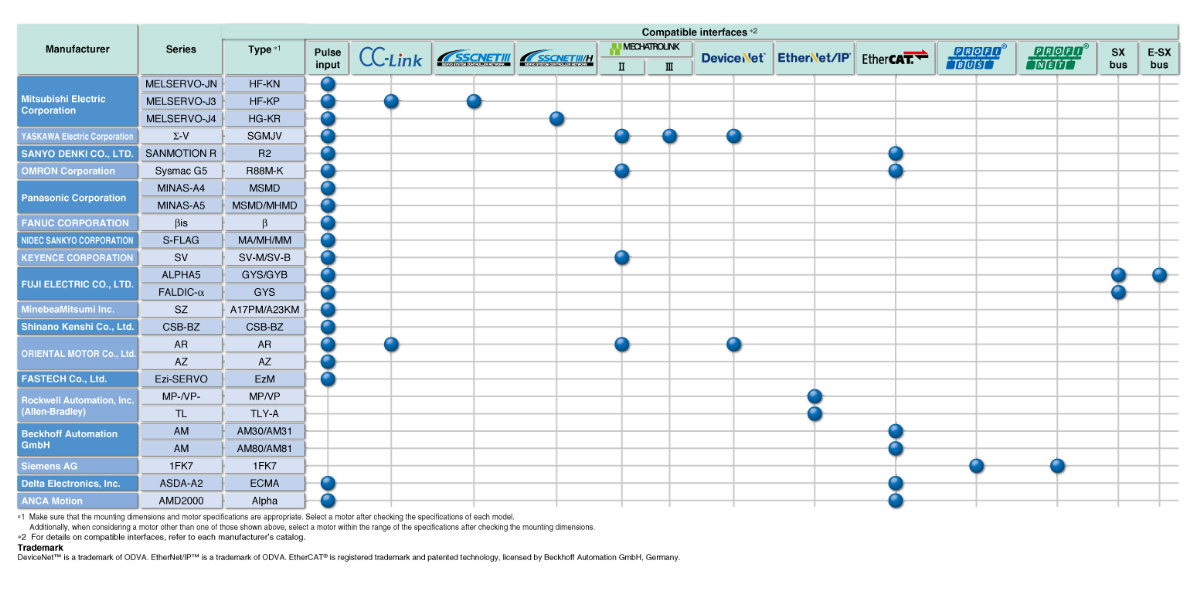Select the SANYO DENKI CO., LTD. cell
This screenshot has height=590, width=1200.
(x=77, y=154)
